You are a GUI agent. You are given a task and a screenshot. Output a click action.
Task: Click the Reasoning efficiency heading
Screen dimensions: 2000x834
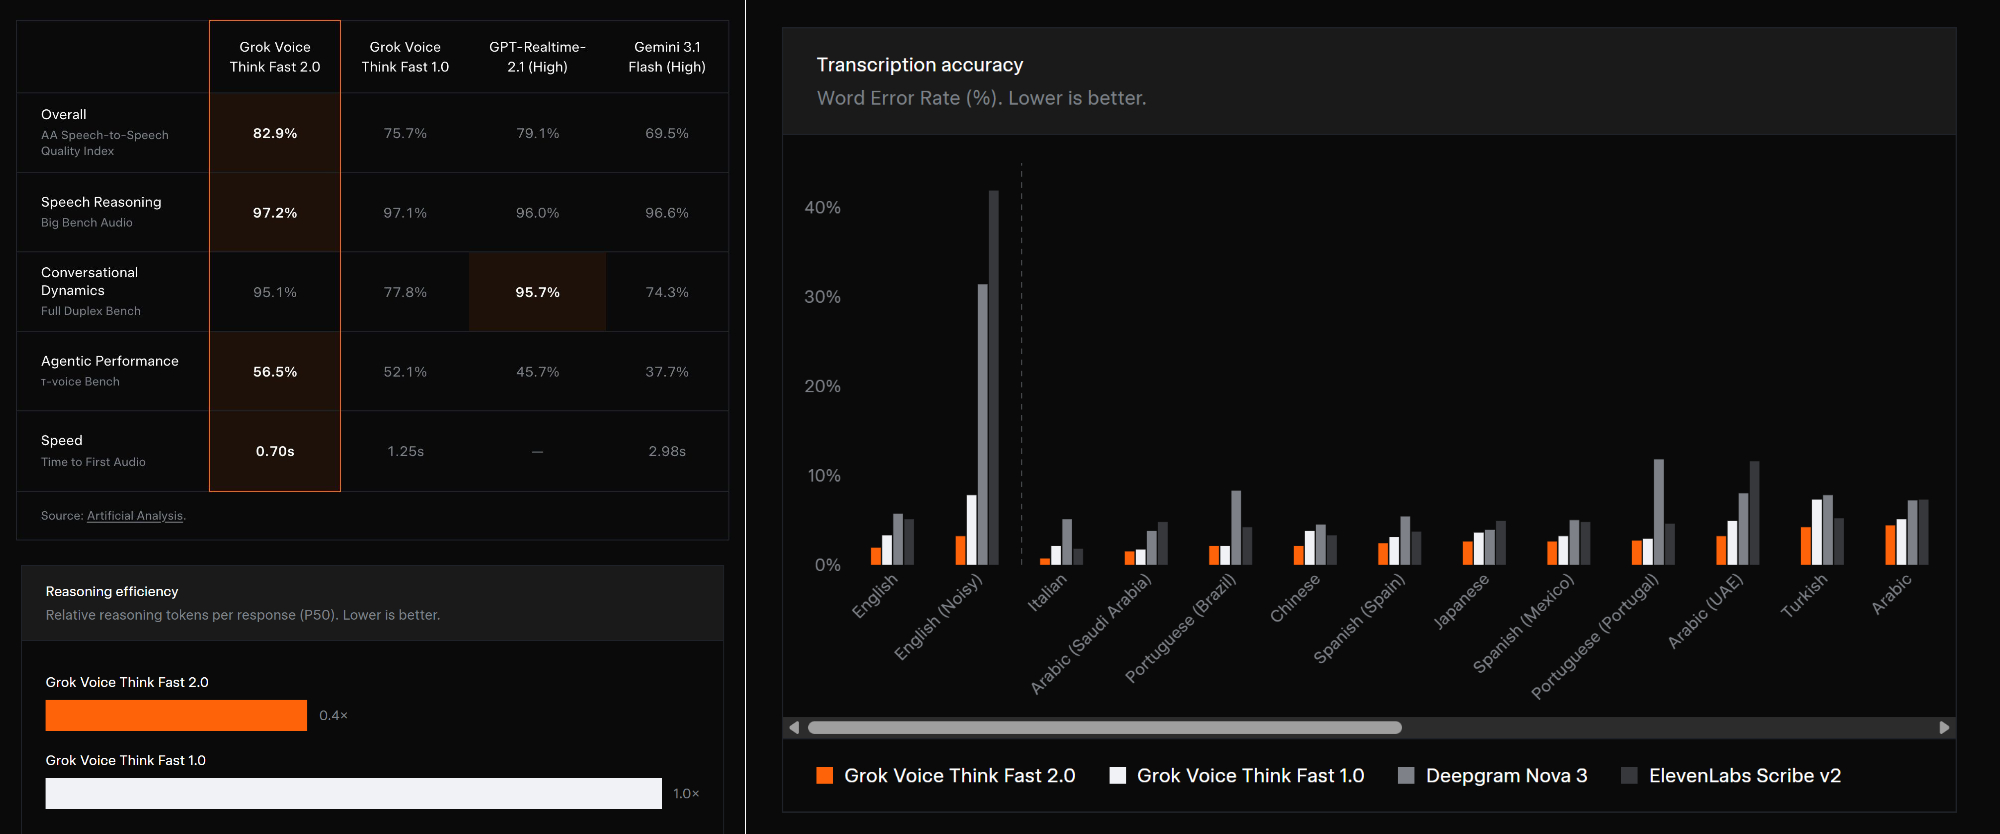coord(112,592)
